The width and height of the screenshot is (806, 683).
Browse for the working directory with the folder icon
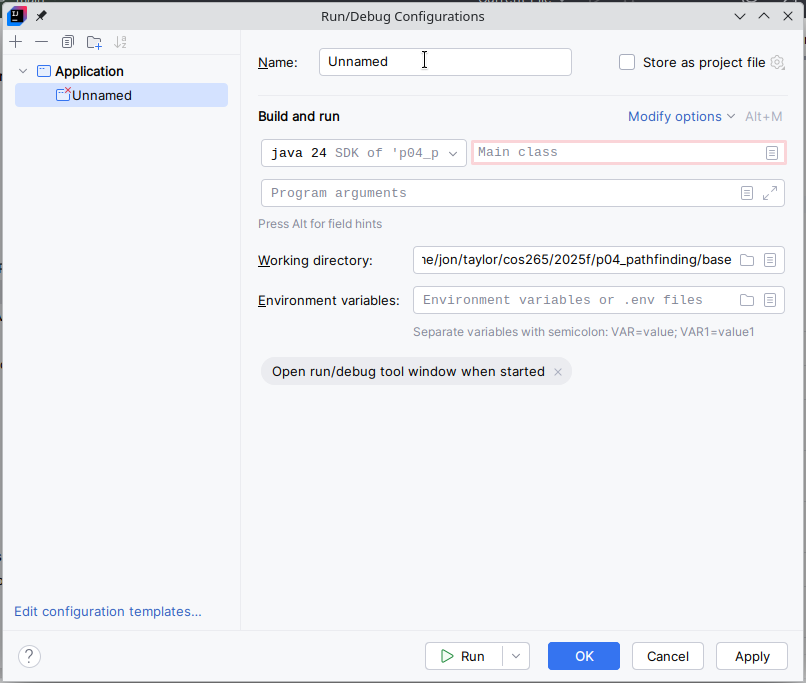click(x=747, y=260)
